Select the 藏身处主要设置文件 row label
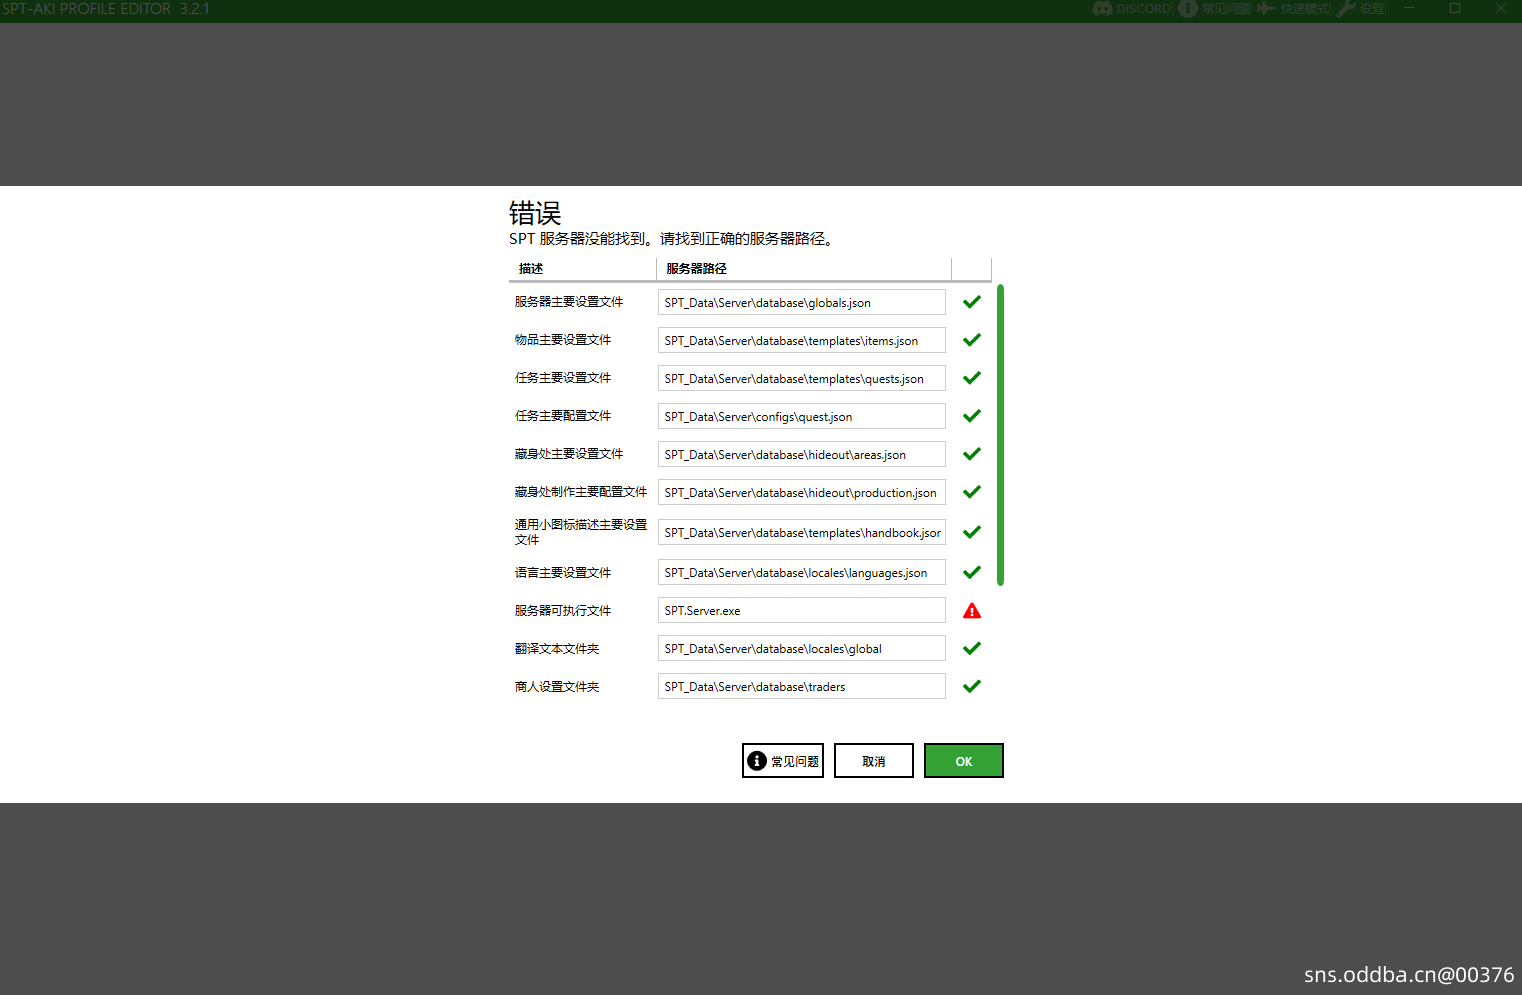 point(569,454)
